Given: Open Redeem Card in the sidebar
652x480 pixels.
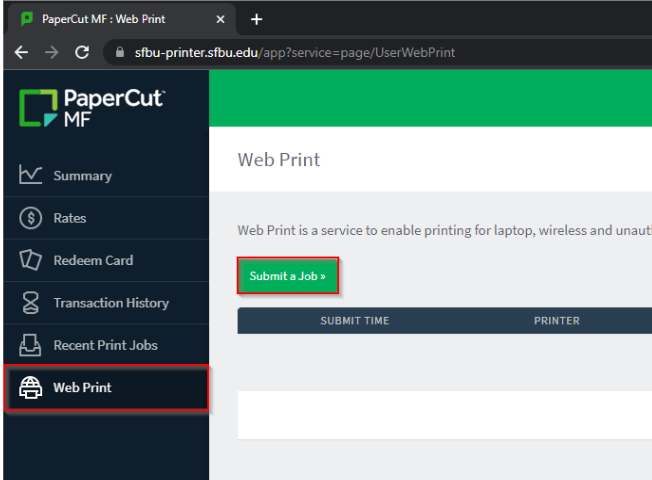Looking at the screenshot, I should pyautogui.click(x=106, y=260).
